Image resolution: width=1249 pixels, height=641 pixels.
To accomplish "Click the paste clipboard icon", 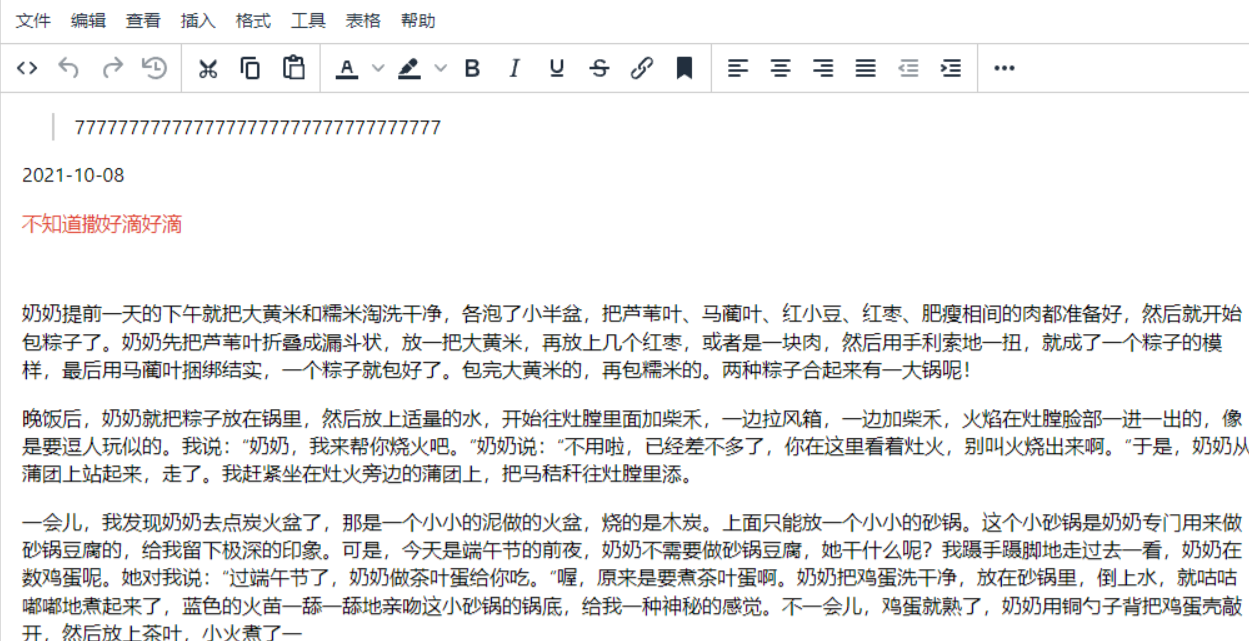I will tap(293, 68).
